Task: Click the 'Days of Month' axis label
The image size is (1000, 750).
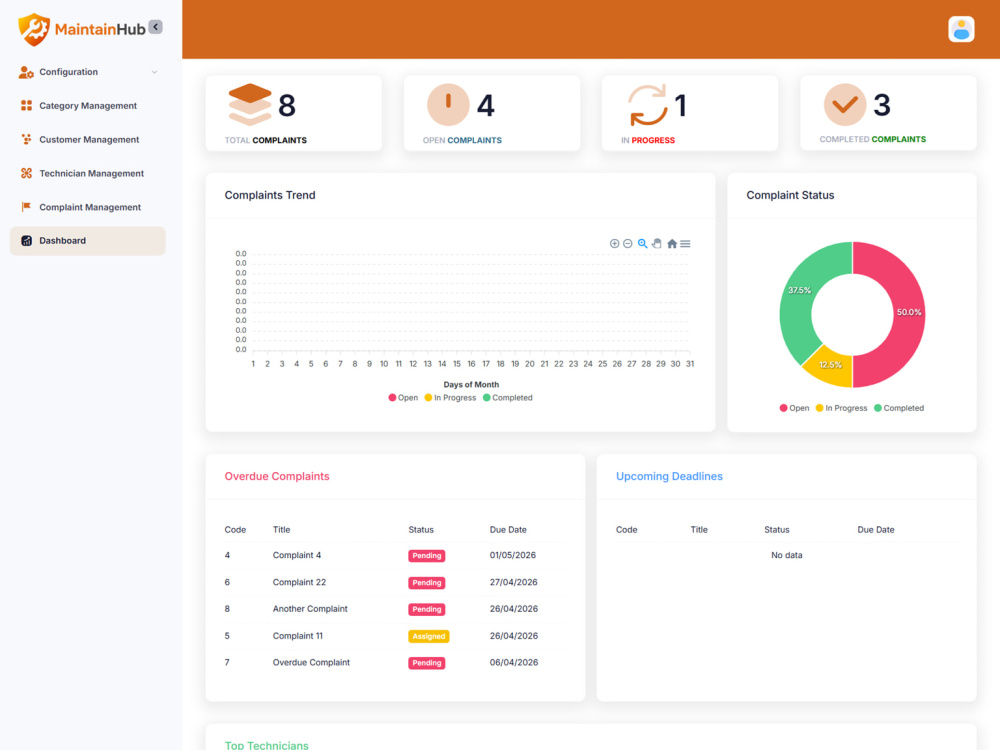Action: coord(471,385)
